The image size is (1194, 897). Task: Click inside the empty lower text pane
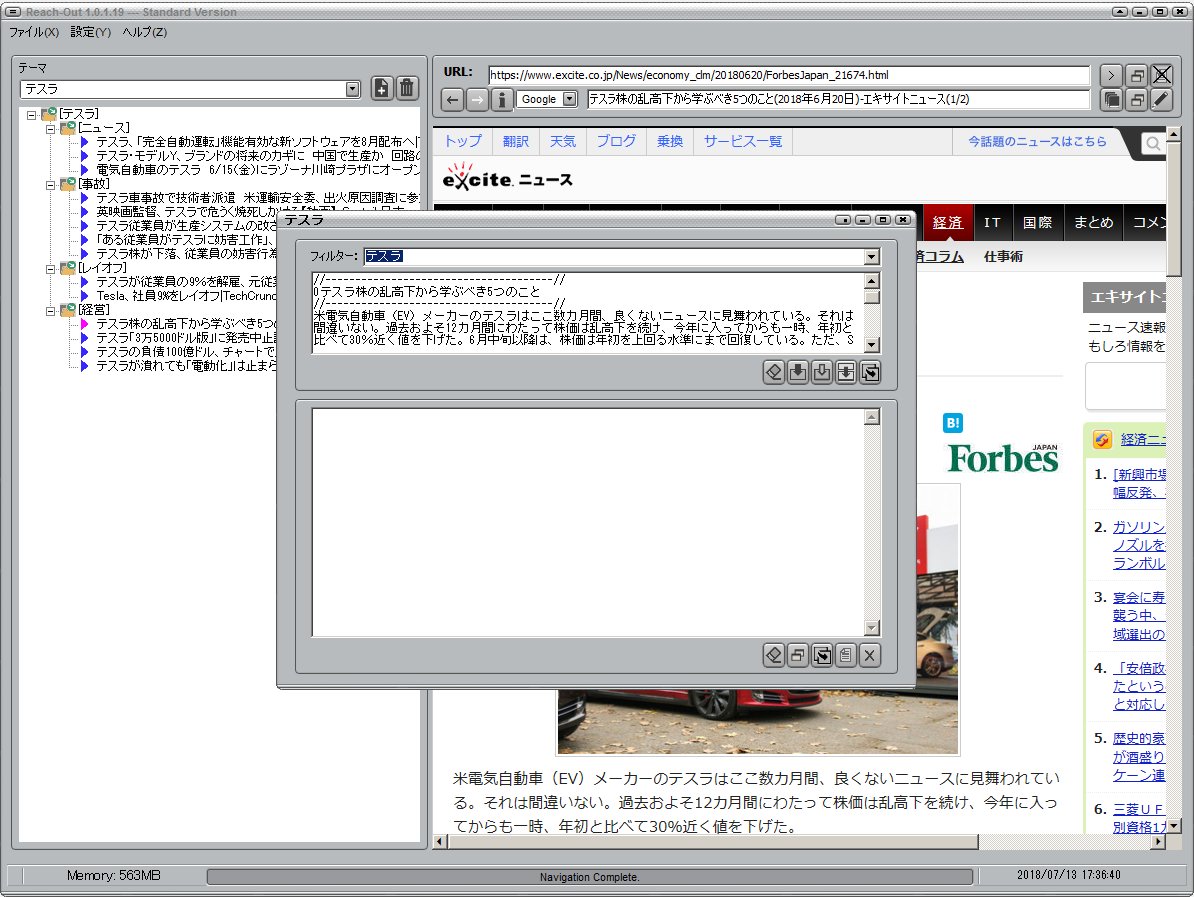click(x=588, y=522)
